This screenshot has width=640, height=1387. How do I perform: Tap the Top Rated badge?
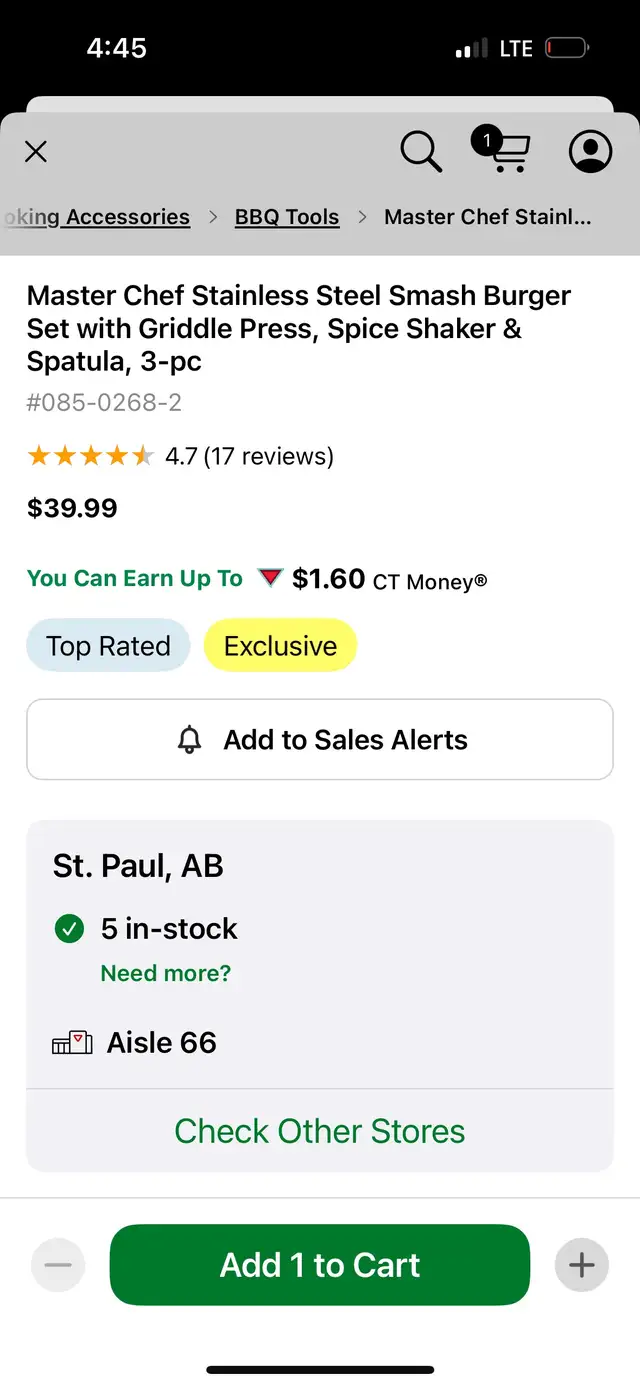coord(108,646)
